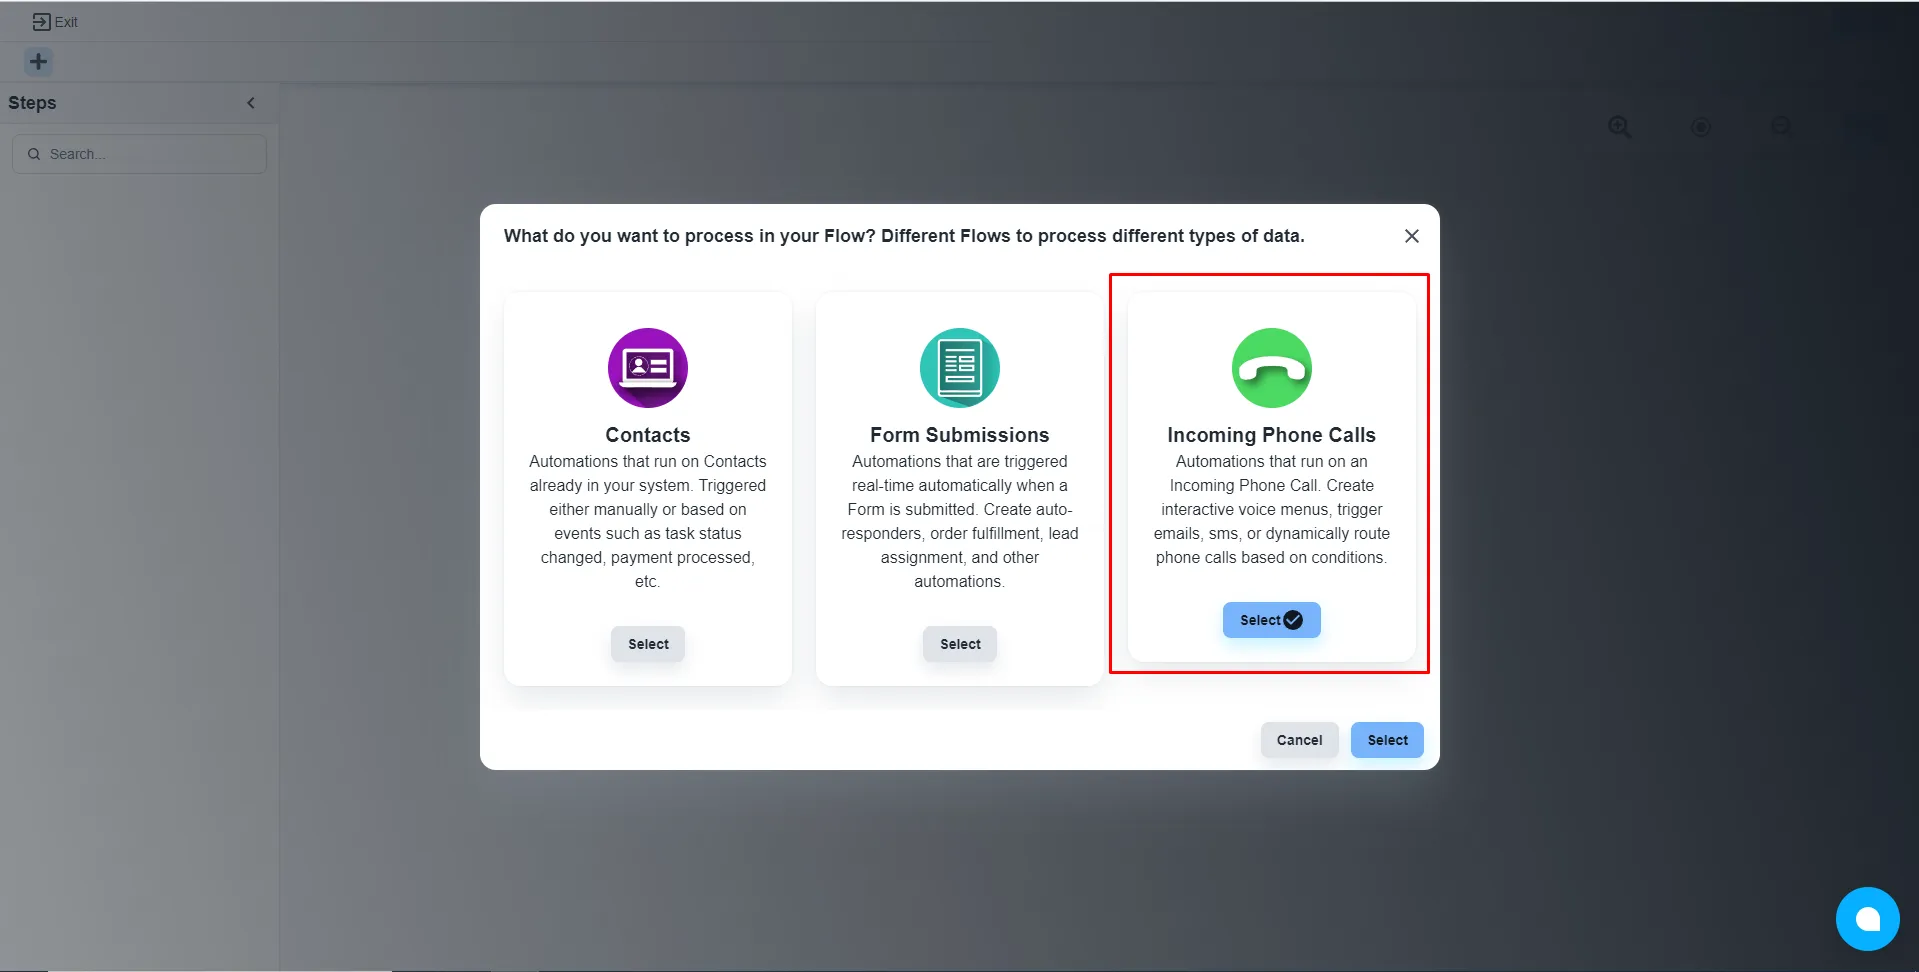Click the Incoming Phone Calls description paragraph
This screenshot has width=1919, height=972.
click(1272, 509)
